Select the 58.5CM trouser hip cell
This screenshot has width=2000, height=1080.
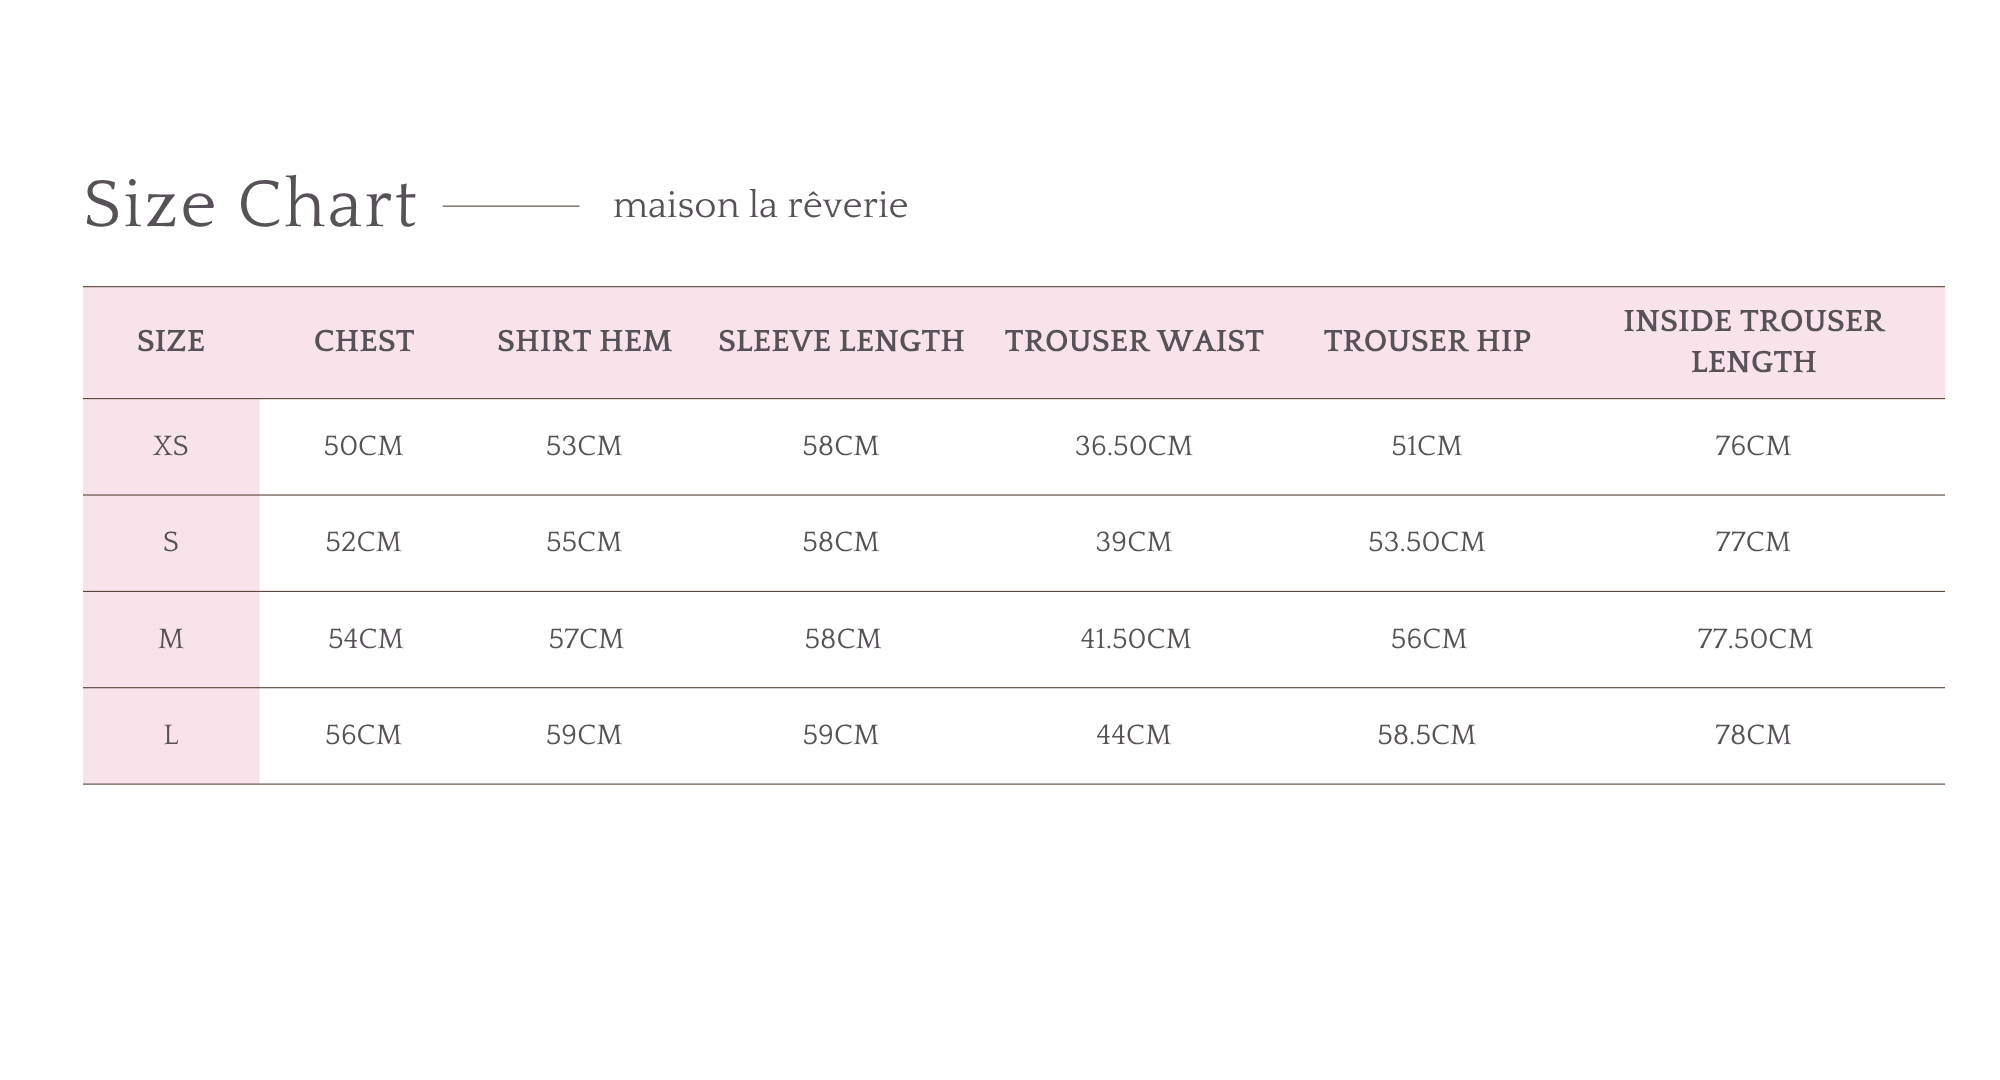(1427, 736)
